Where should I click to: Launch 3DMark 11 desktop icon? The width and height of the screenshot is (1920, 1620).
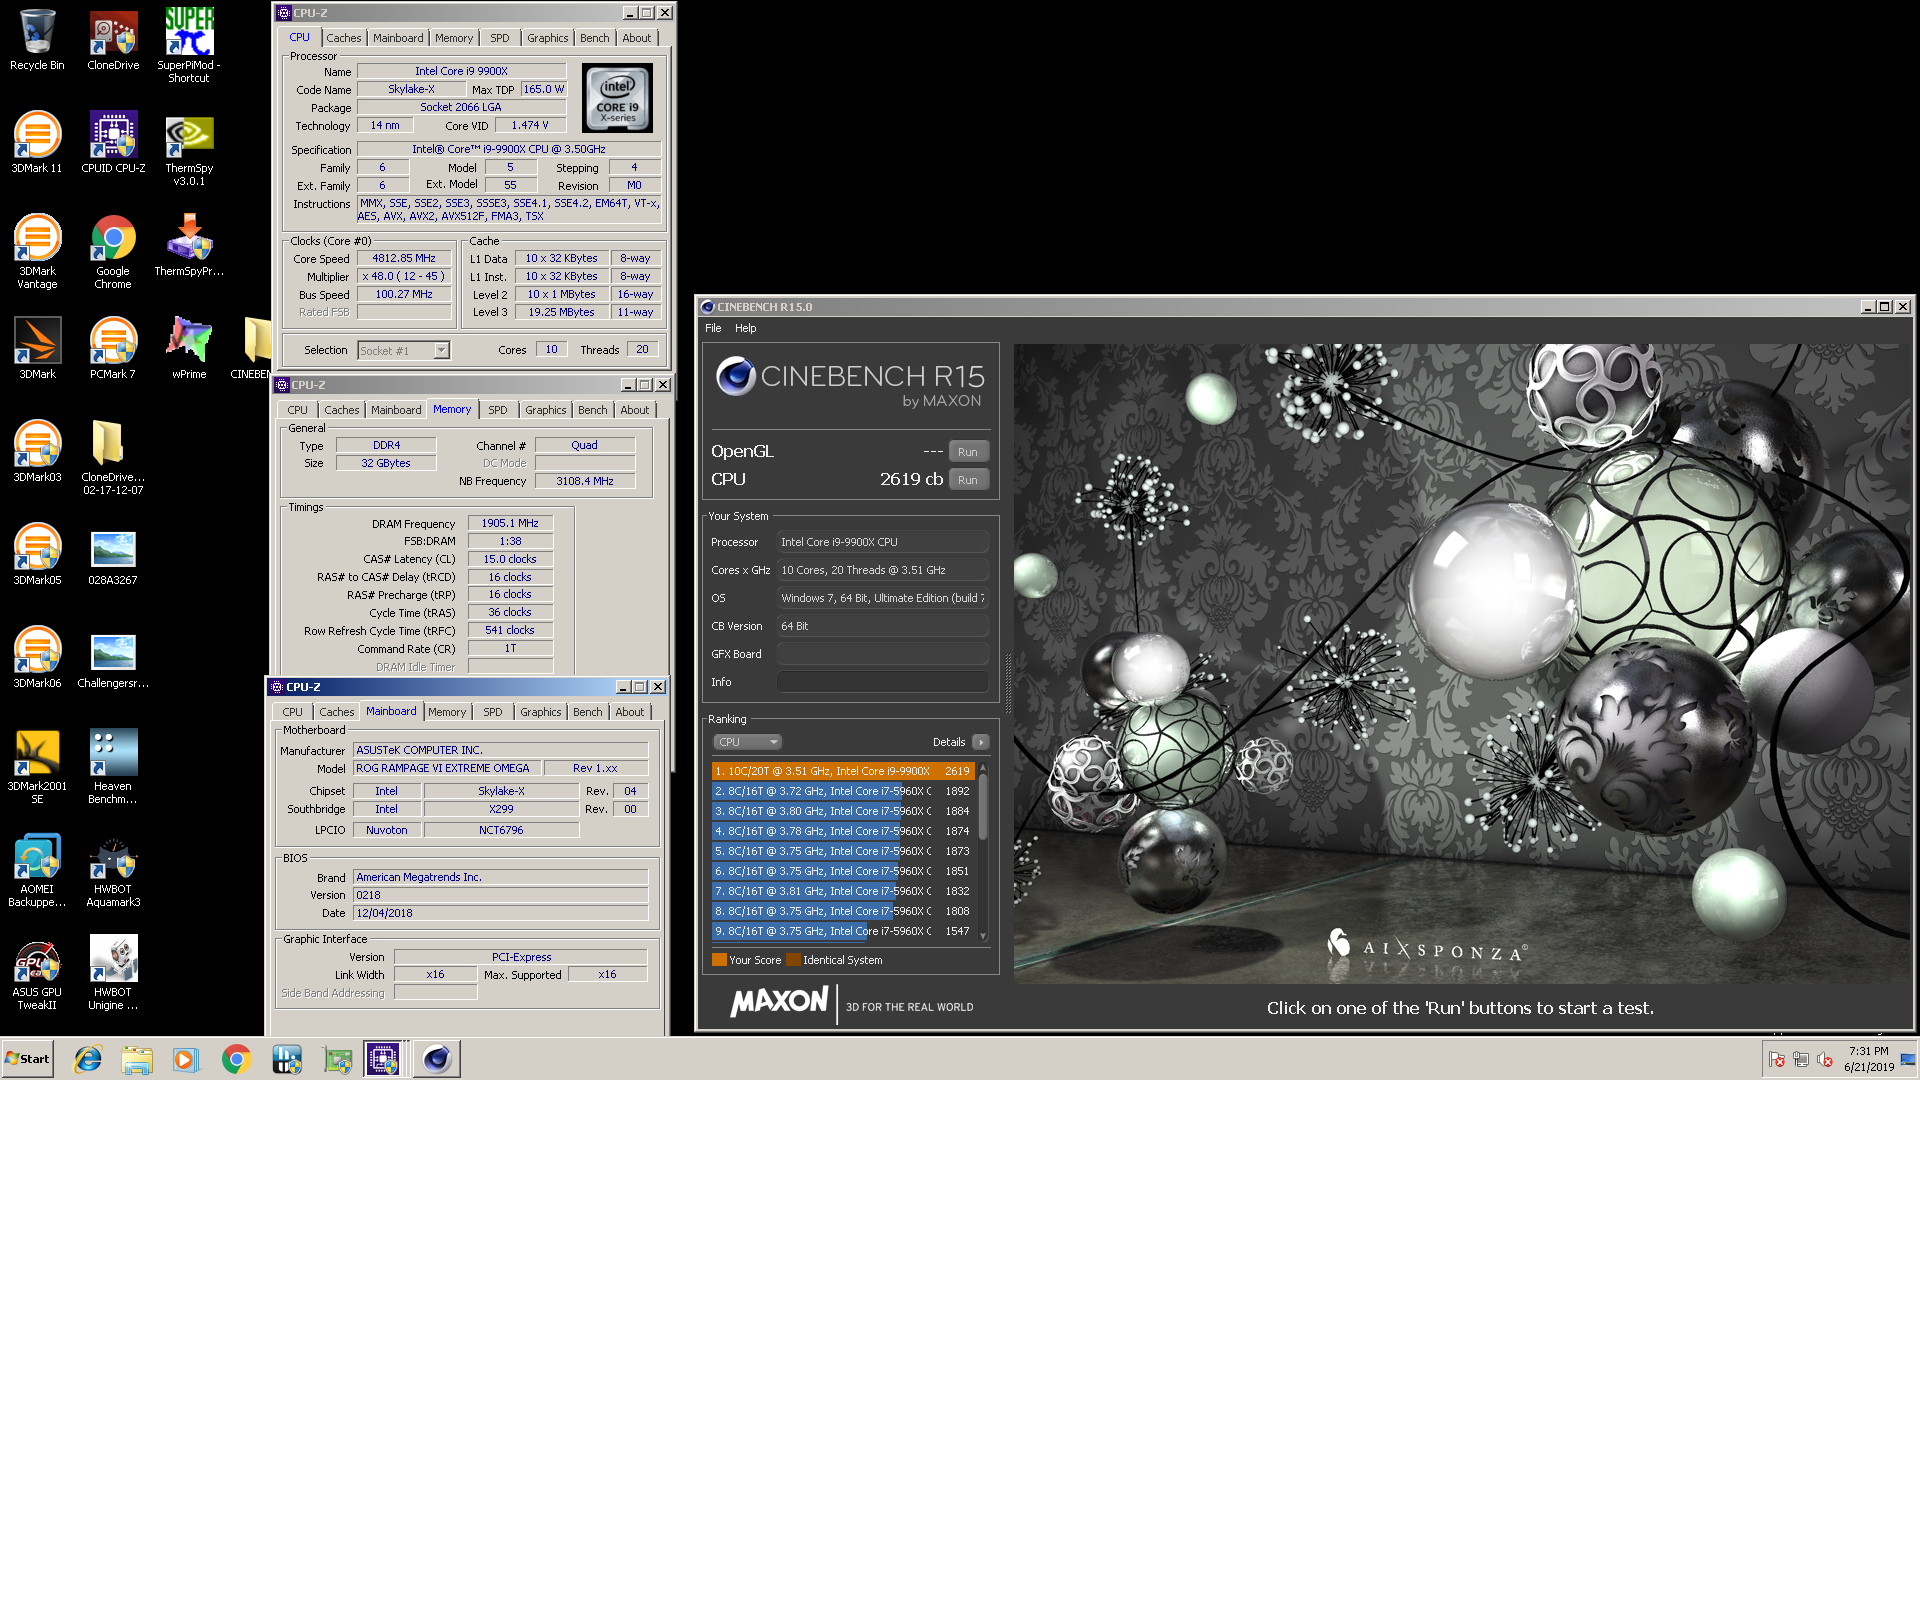coord(37,143)
